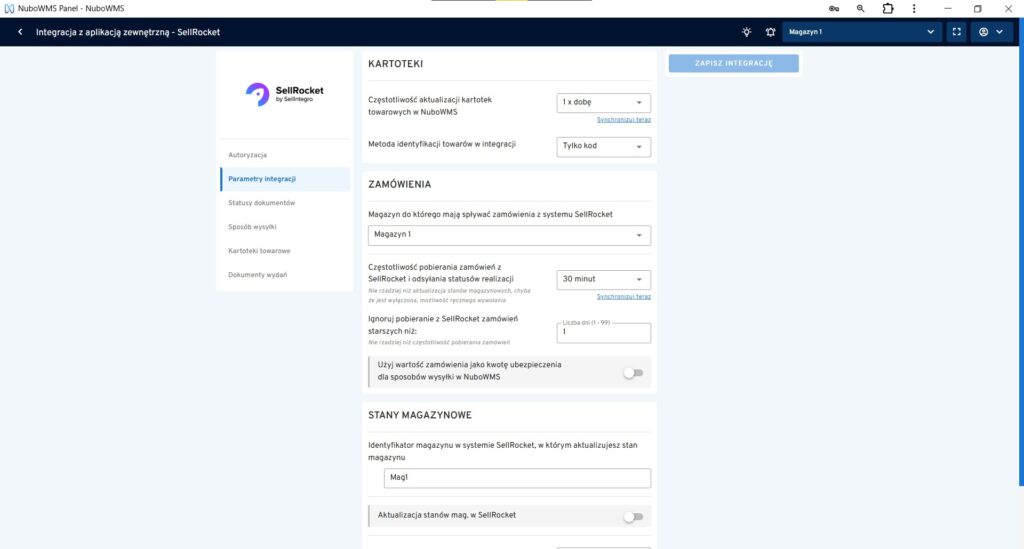Image resolution: width=1024 pixels, height=549 pixels.
Task: Open the notifications bell
Action: tap(770, 32)
